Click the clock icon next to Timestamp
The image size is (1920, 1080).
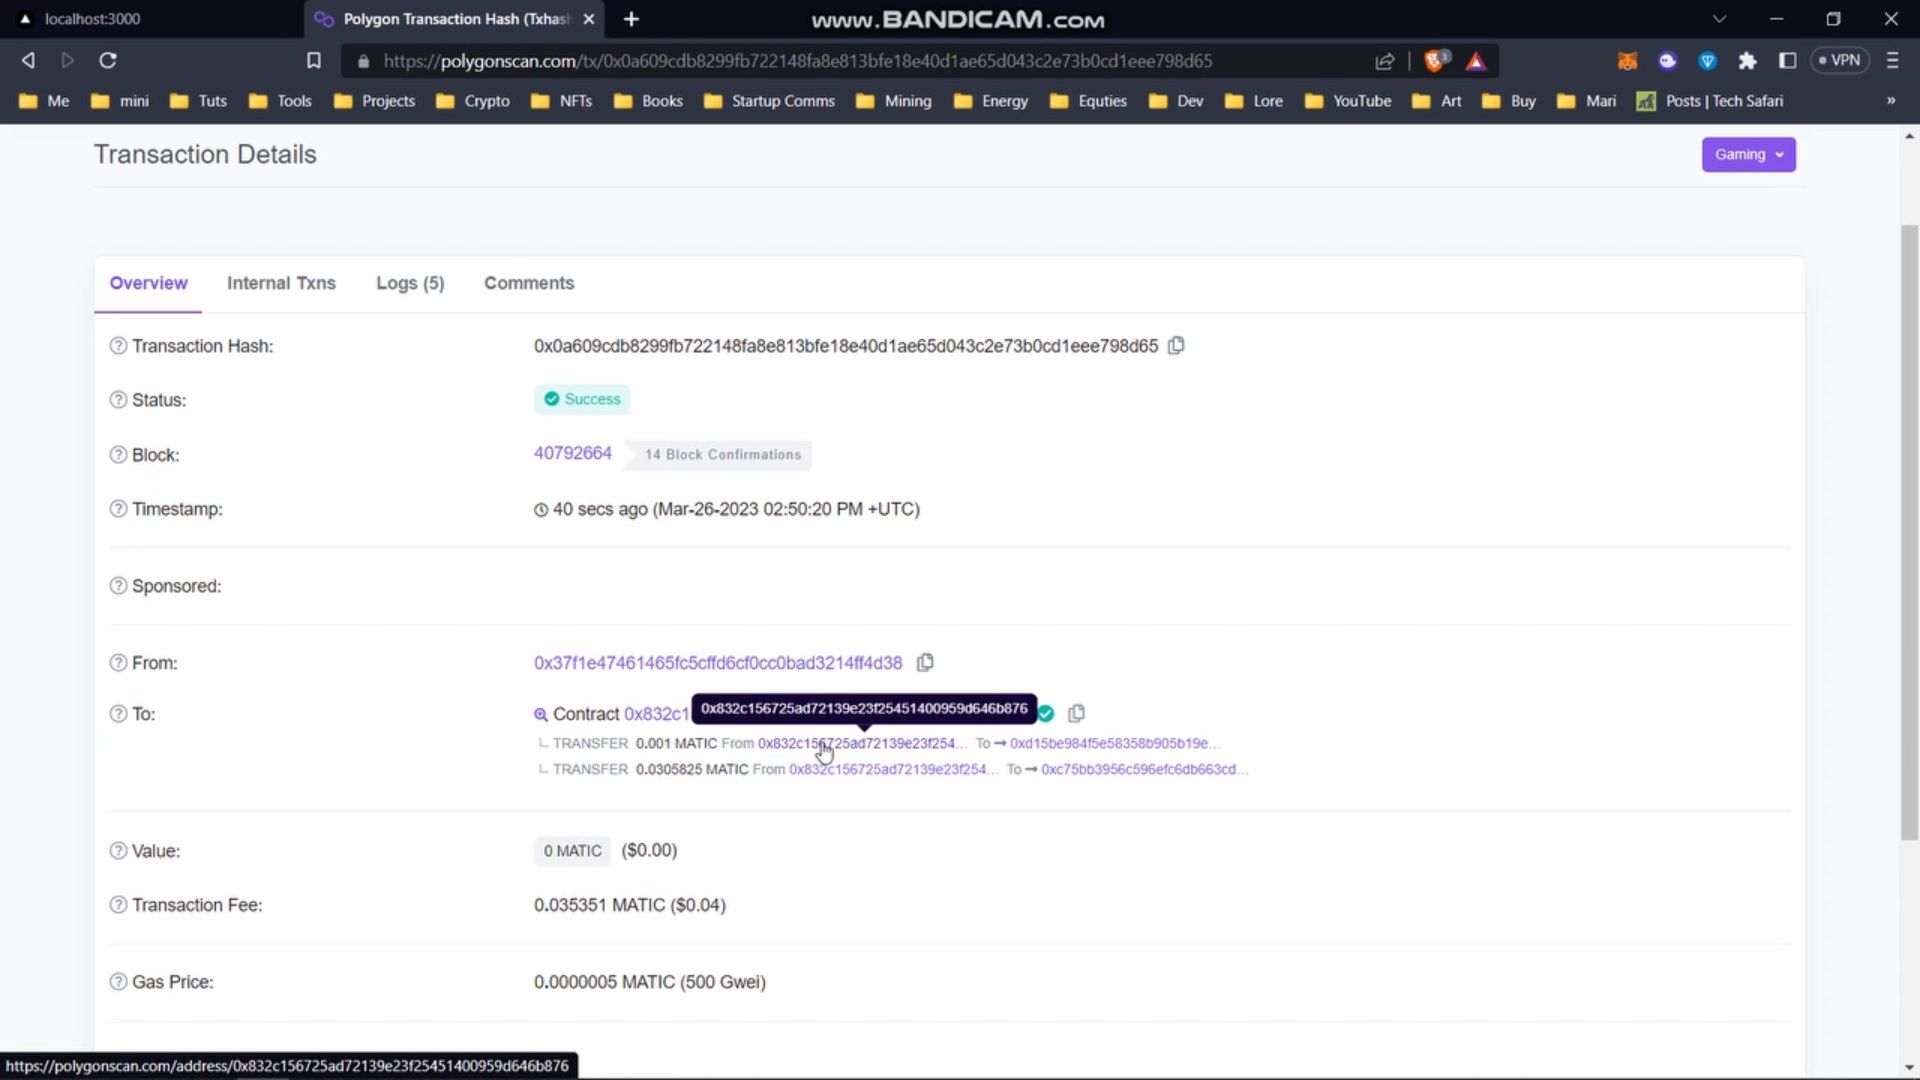tap(539, 509)
